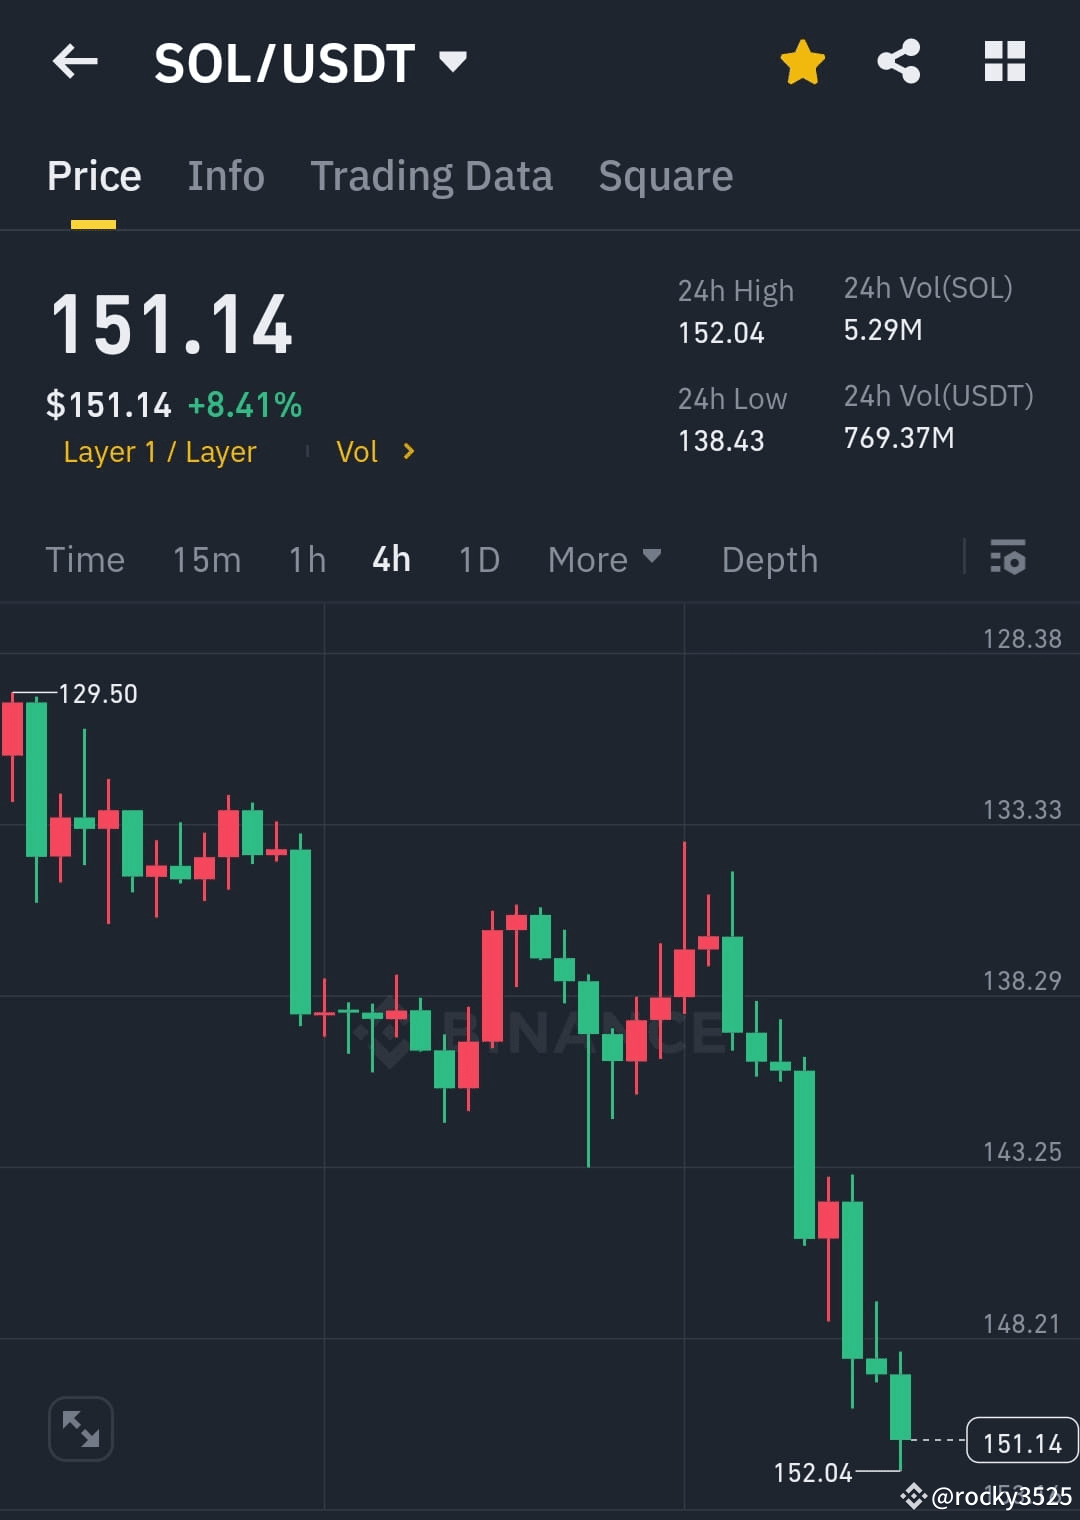Select the Time chart view
This screenshot has height=1520, width=1080.
[x=85, y=559]
